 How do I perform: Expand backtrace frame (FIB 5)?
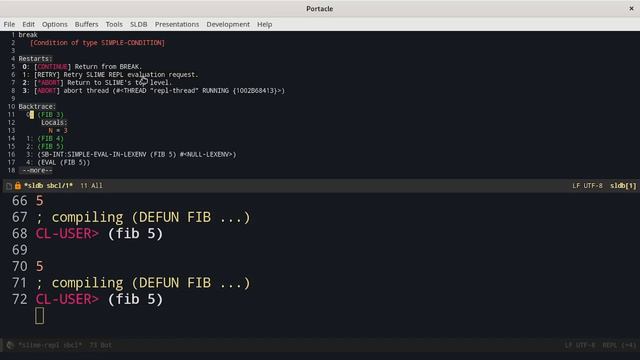pyautogui.click(x=51, y=147)
